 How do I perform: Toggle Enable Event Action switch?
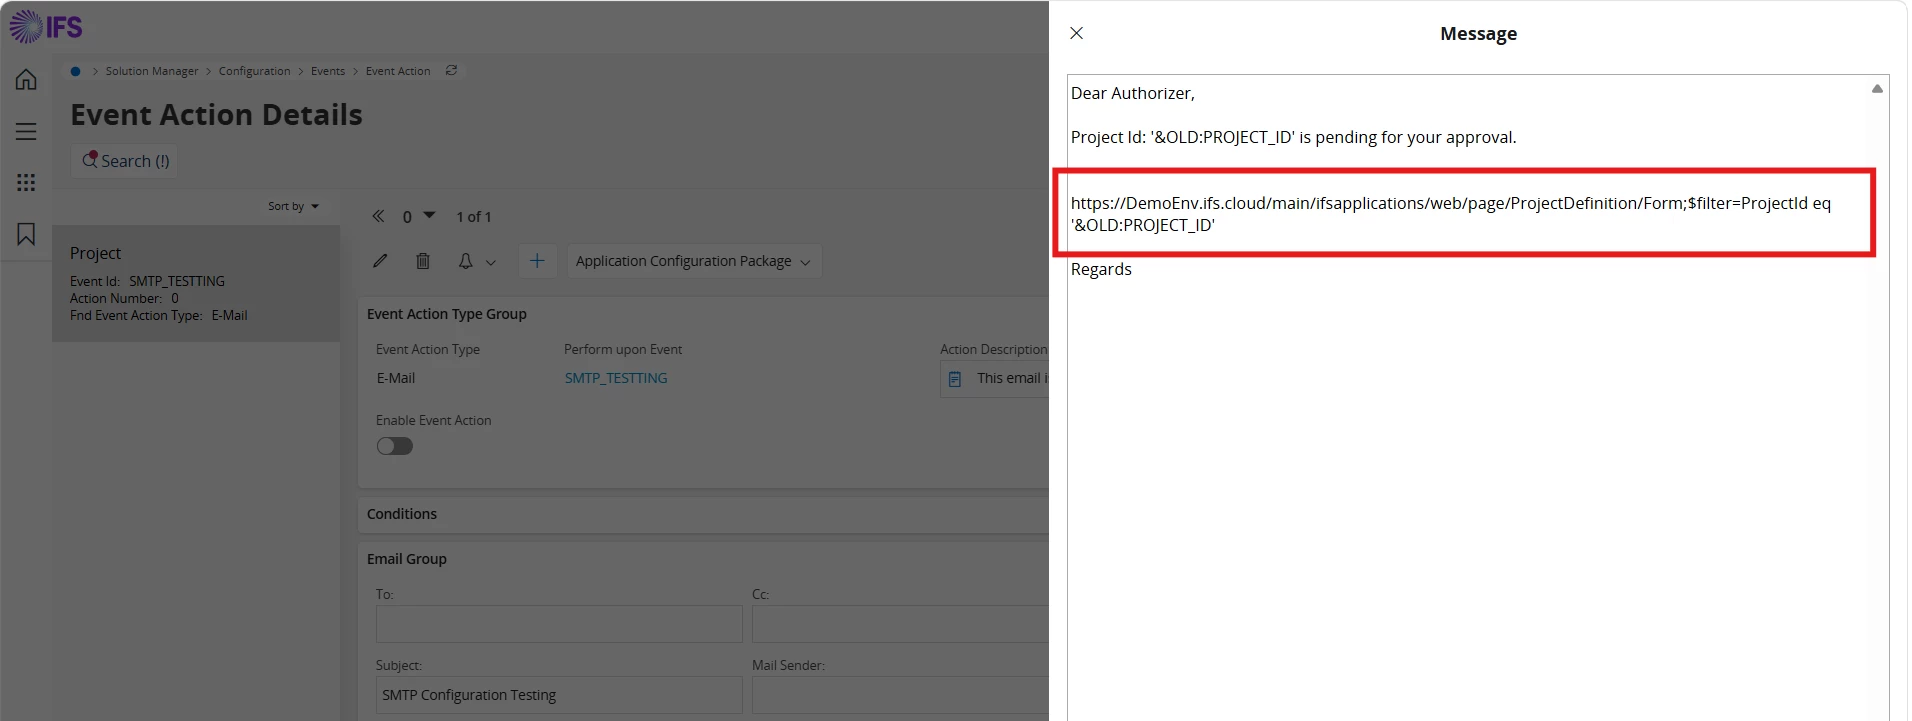[x=394, y=446]
